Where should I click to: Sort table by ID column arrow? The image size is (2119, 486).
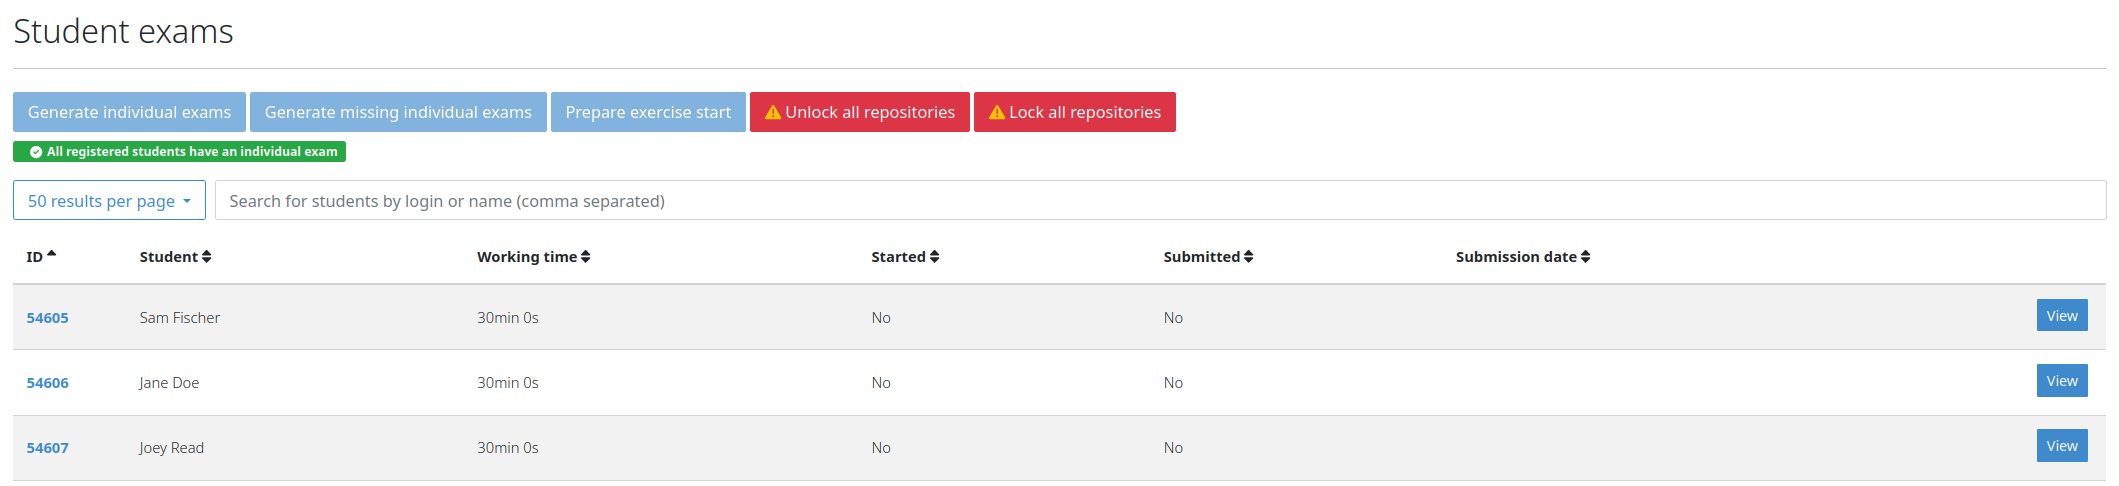(52, 255)
